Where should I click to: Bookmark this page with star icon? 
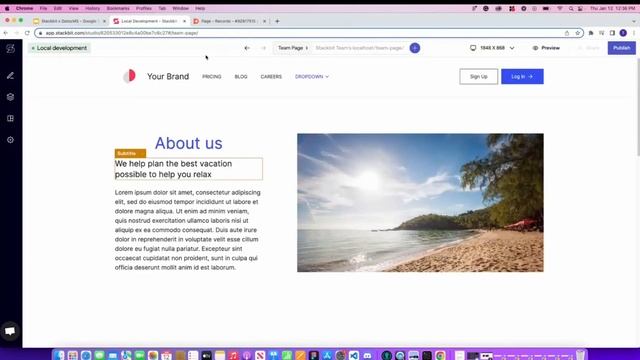point(578,33)
